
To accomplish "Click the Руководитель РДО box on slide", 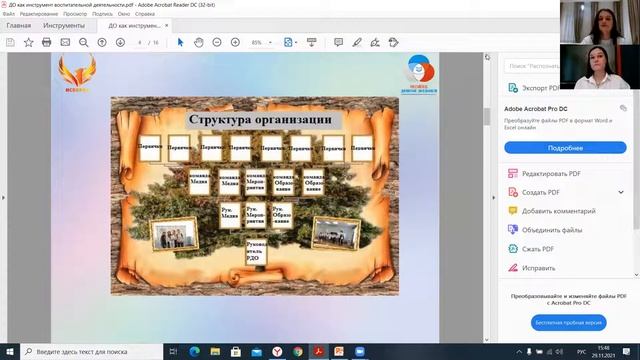I will pos(256,251).
